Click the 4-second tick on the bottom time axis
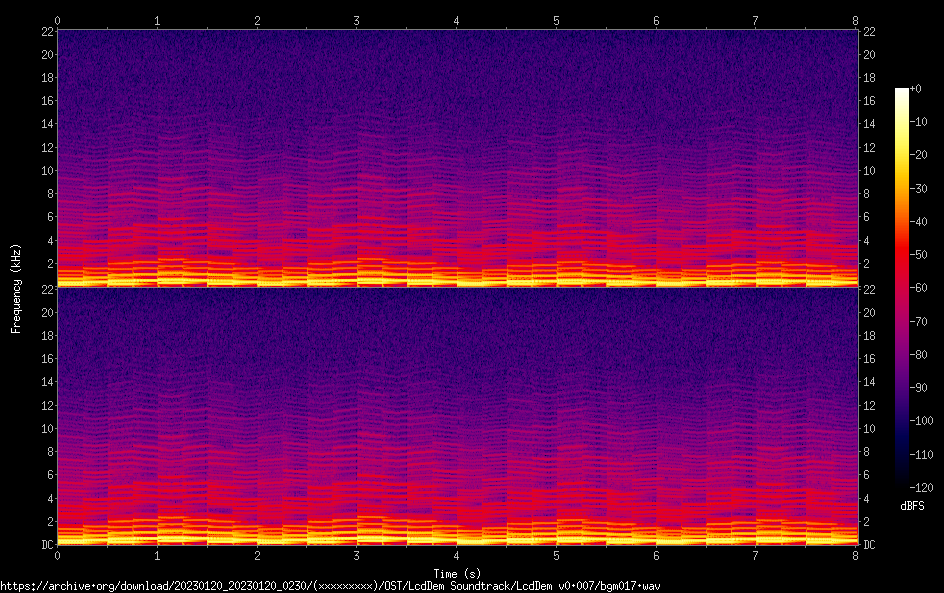The width and height of the screenshot is (944, 593). tap(457, 555)
